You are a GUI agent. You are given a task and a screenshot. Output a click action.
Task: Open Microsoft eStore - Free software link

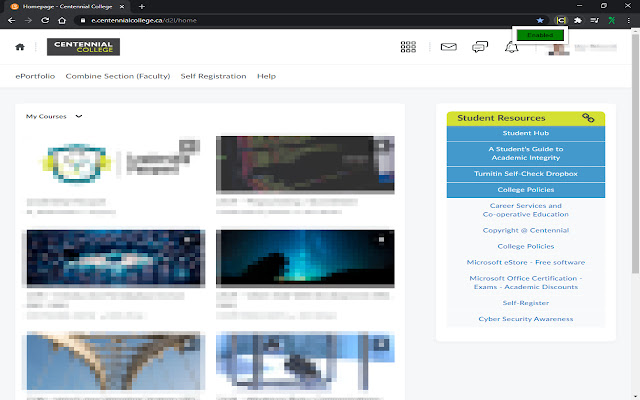tap(526, 262)
